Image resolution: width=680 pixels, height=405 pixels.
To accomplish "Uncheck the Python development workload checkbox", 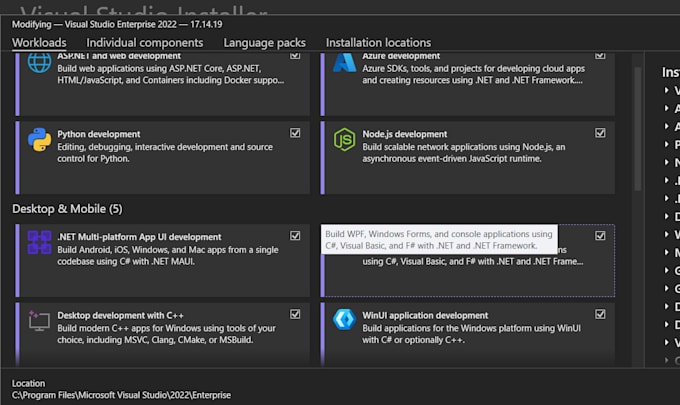I will click(295, 133).
